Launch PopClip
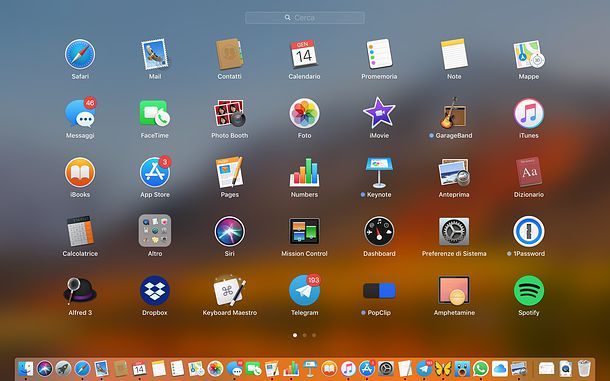 coord(379,291)
